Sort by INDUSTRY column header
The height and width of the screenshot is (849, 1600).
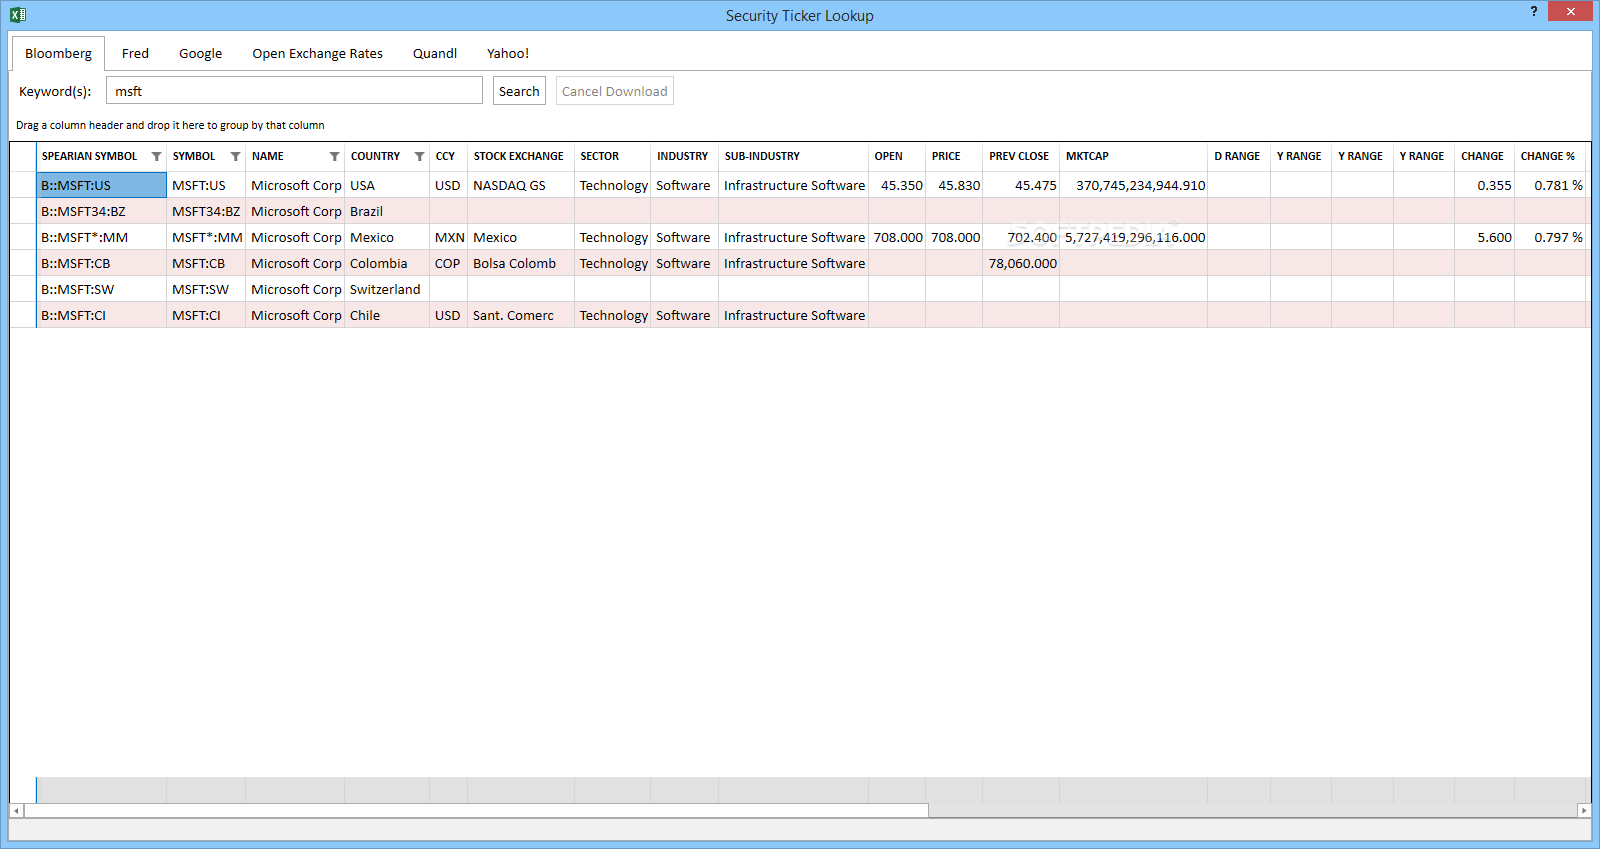point(684,157)
